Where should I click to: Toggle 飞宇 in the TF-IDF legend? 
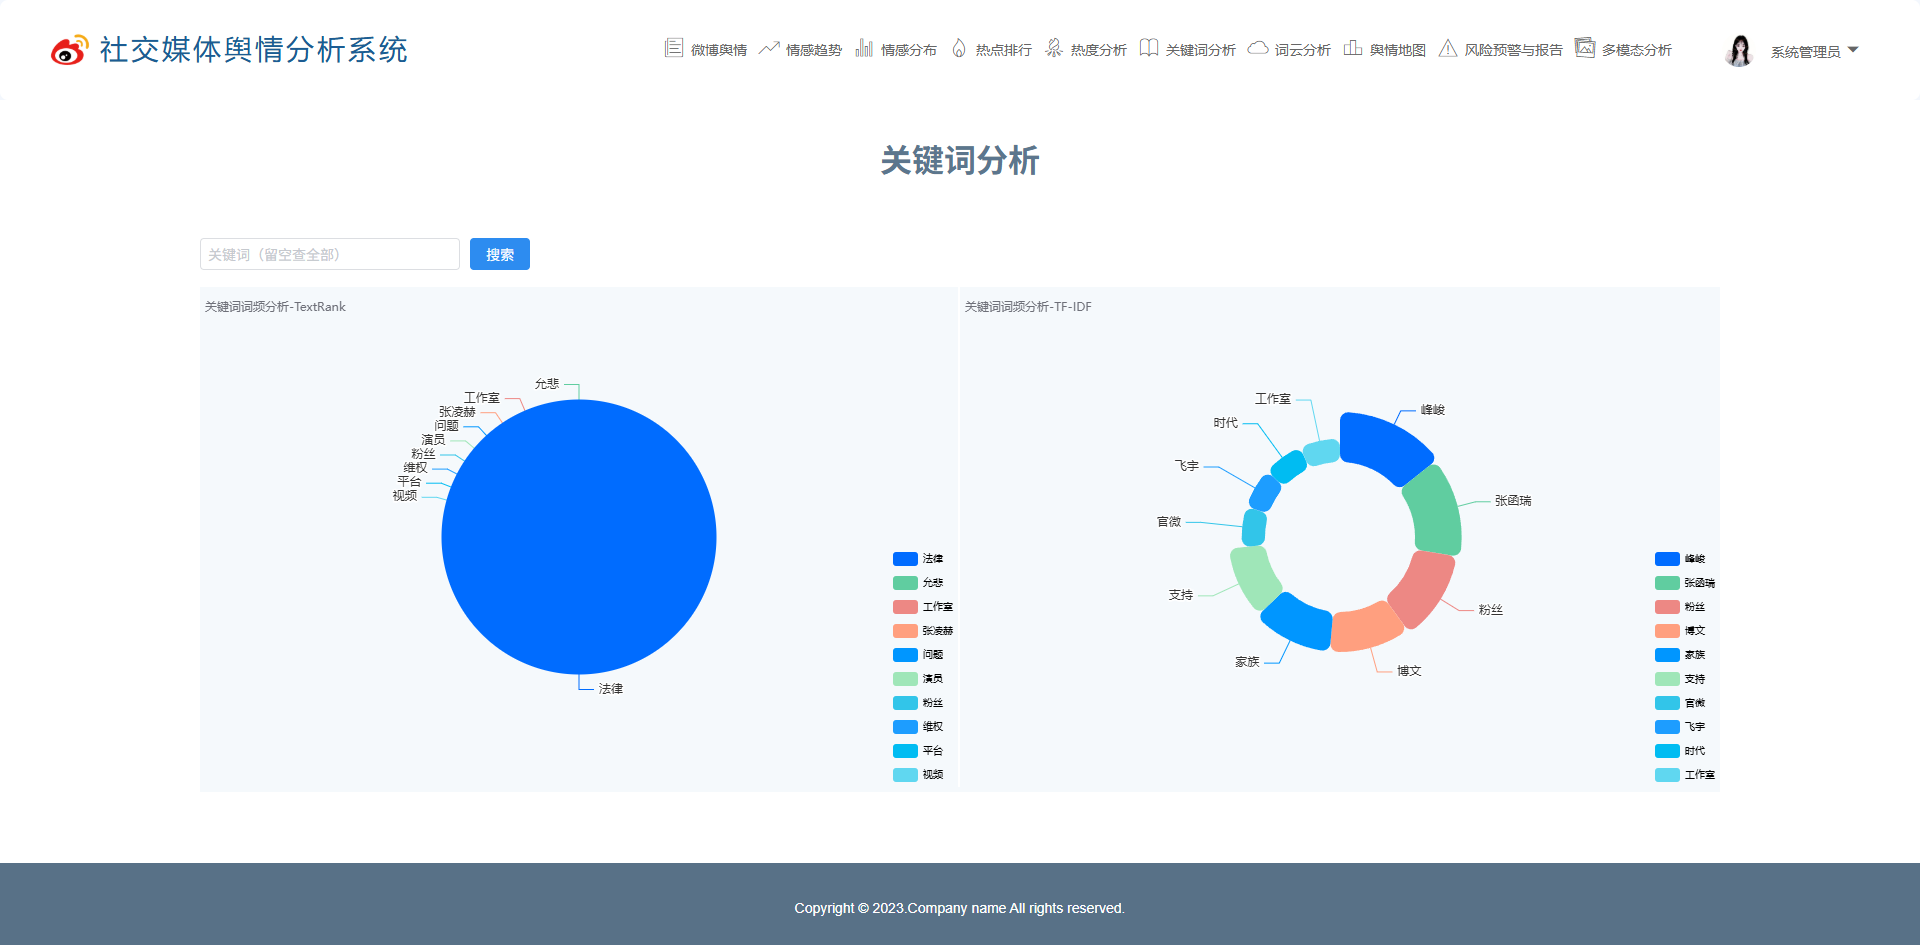(1680, 727)
